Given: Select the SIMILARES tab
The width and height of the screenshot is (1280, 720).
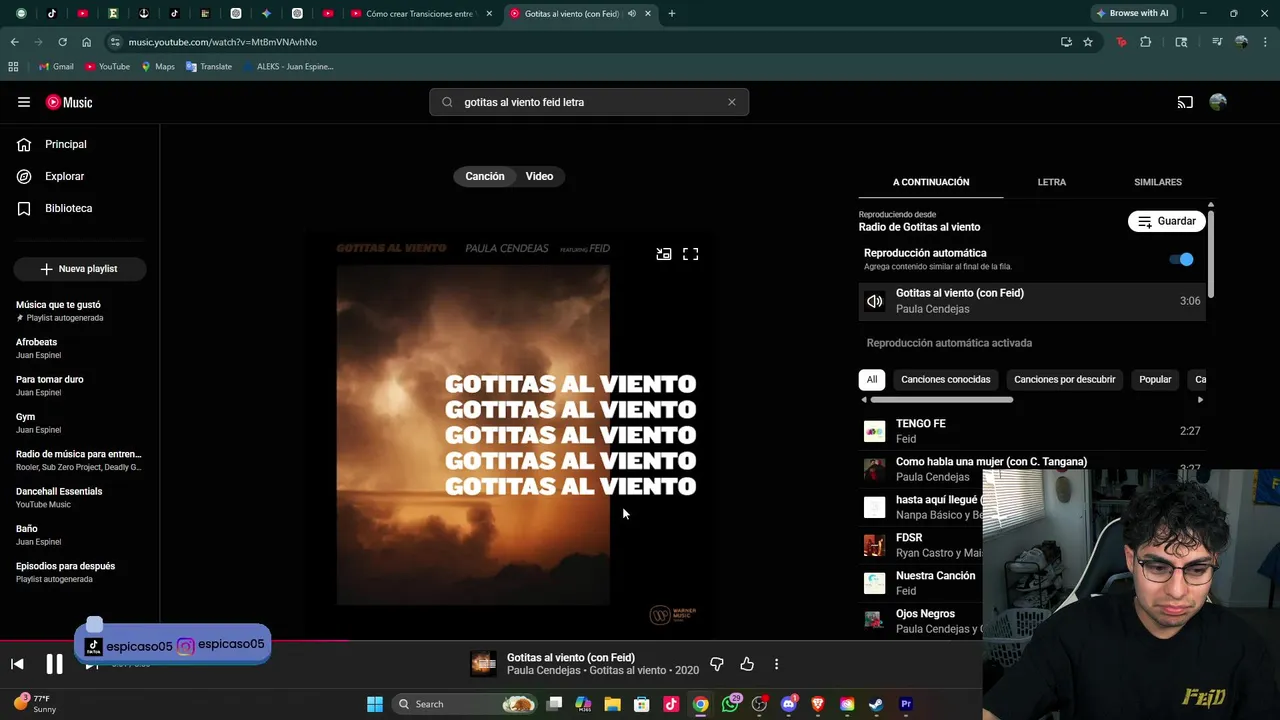Looking at the screenshot, I should [x=1158, y=182].
